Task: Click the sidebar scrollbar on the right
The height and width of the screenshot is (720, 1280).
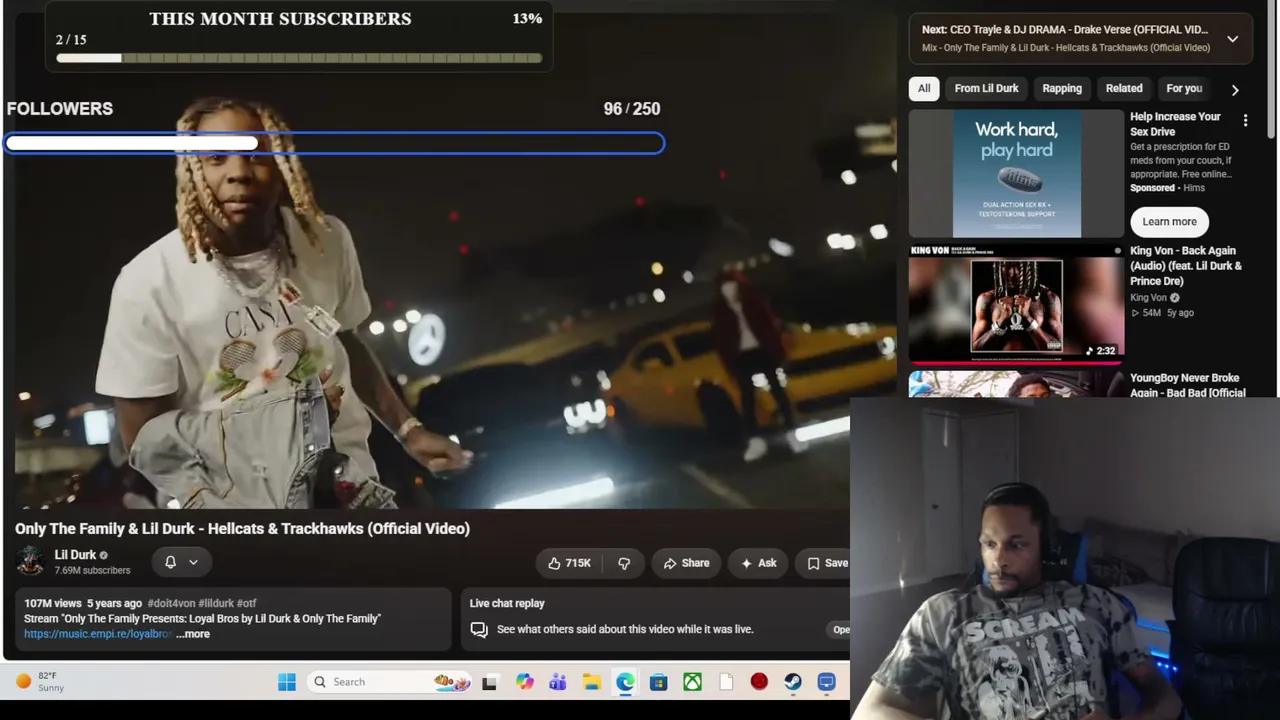Action: pos(1273,70)
